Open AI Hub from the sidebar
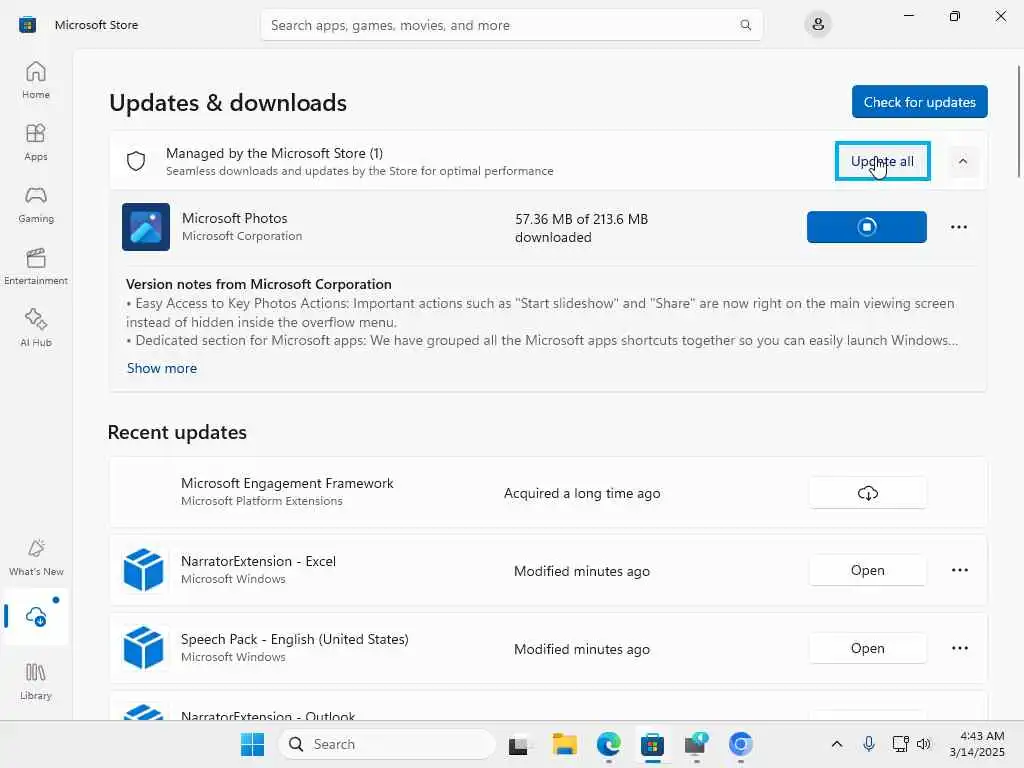 pyautogui.click(x=36, y=328)
